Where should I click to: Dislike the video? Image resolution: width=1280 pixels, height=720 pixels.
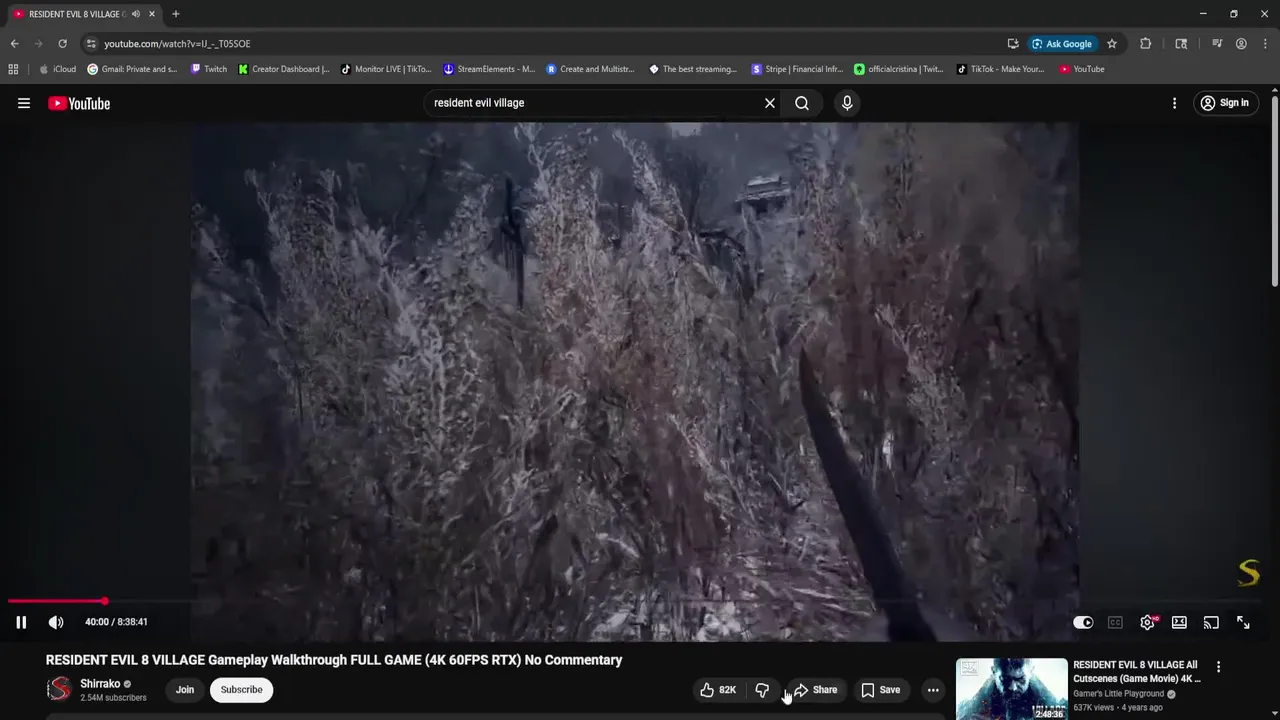762,690
